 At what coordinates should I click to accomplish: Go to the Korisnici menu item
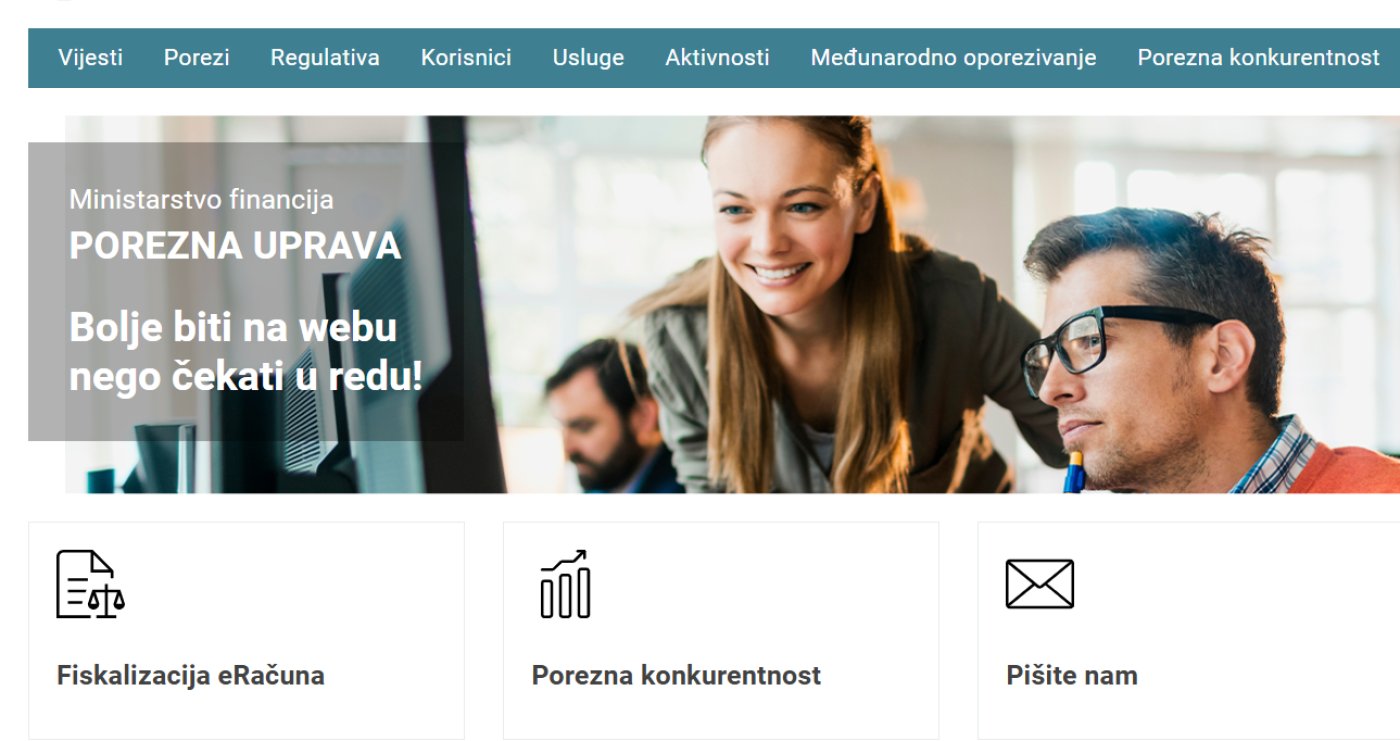[466, 58]
